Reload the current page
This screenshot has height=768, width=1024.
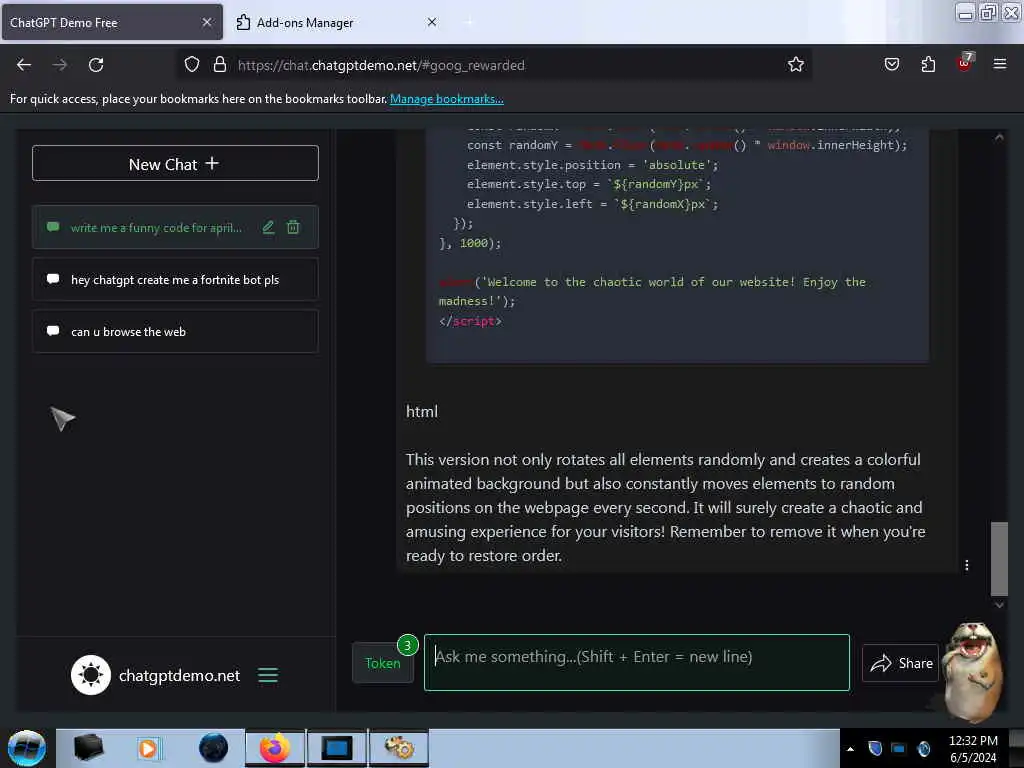coord(96,65)
